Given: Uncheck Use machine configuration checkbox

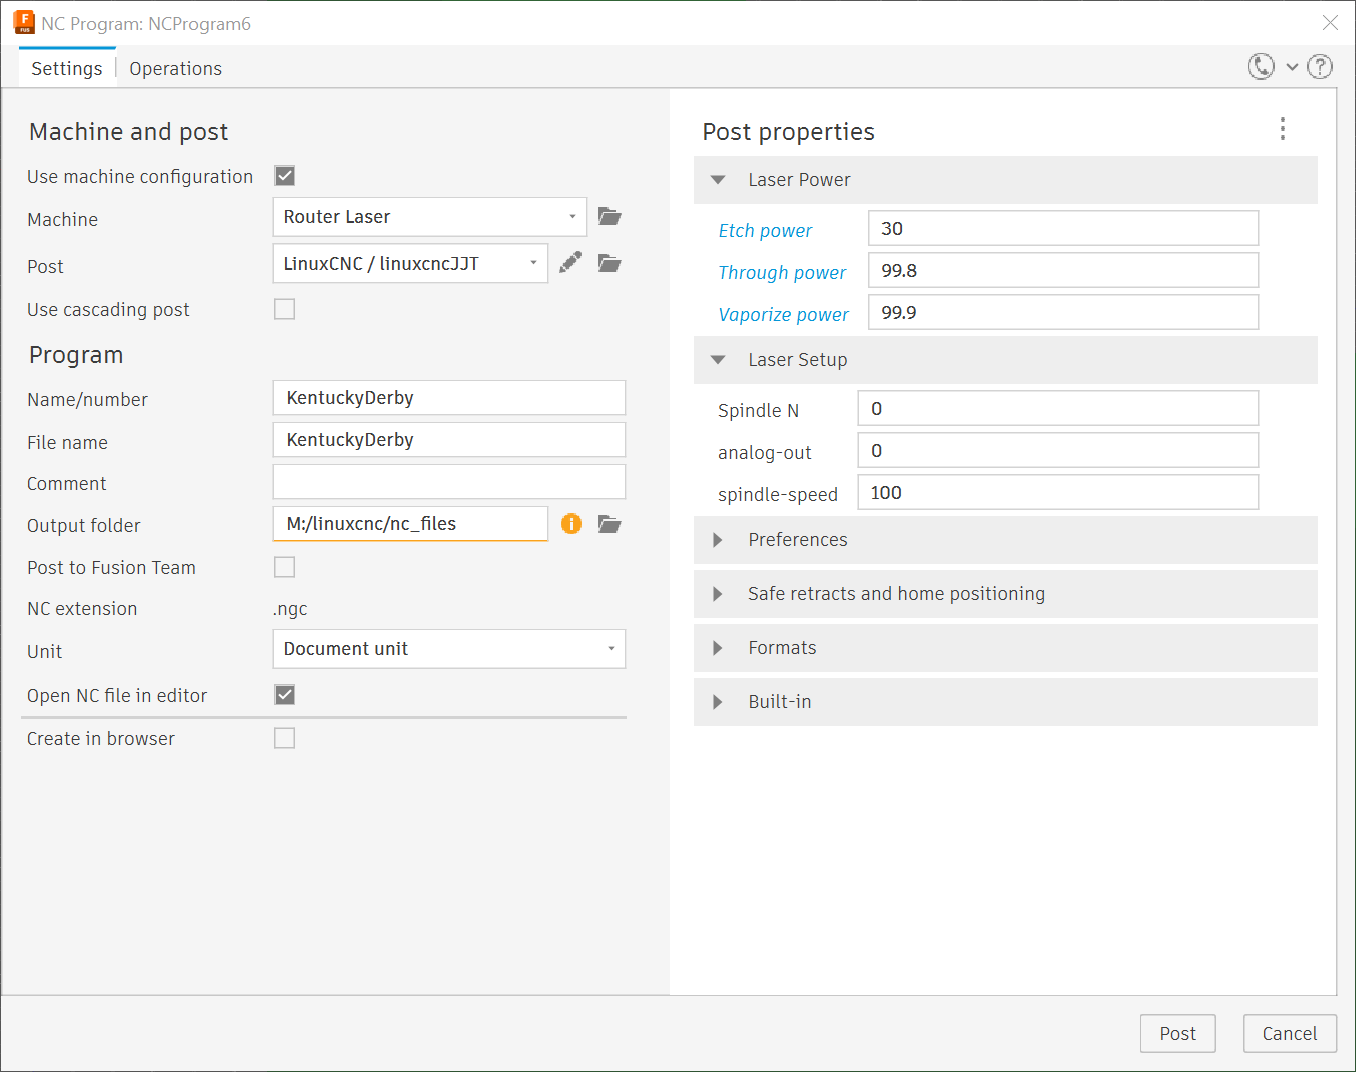Looking at the screenshot, I should coord(285,176).
